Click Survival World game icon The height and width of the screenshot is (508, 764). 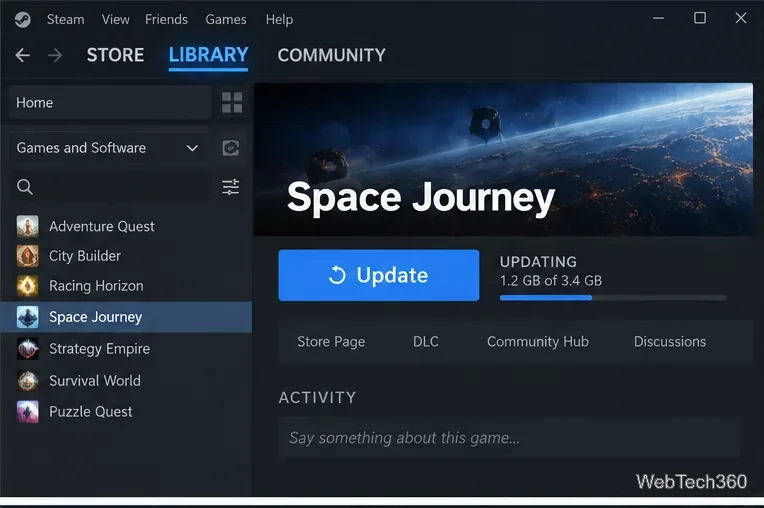[28, 381]
